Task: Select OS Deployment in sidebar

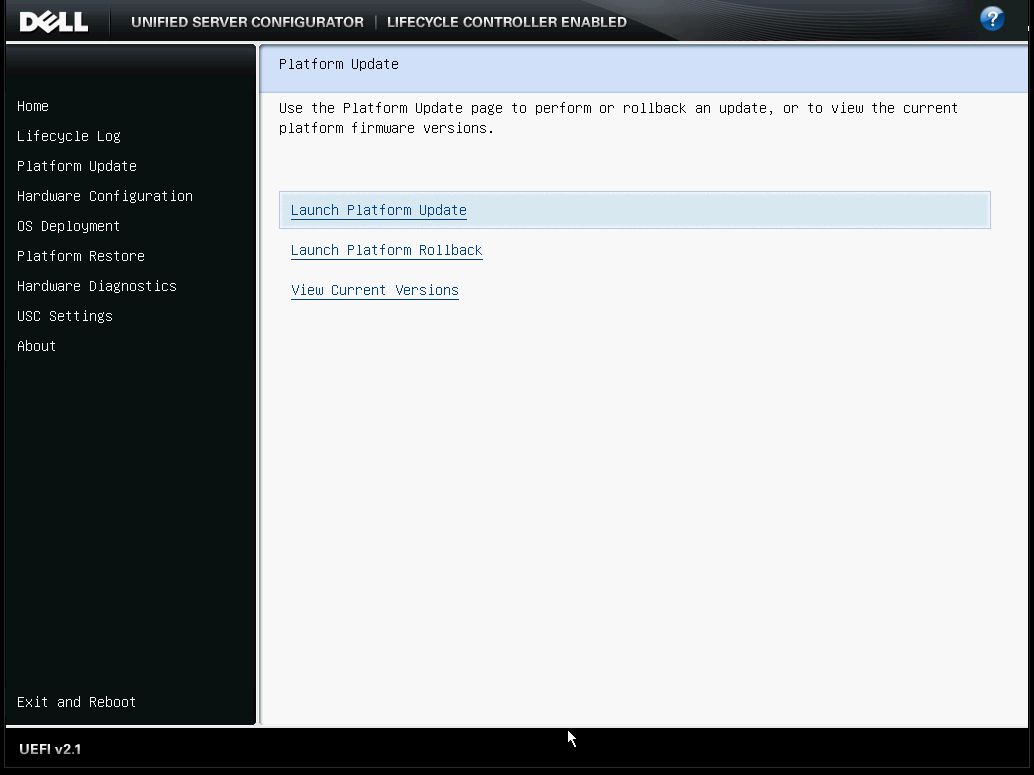Action: pyautogui.click(x=69, y=226)
